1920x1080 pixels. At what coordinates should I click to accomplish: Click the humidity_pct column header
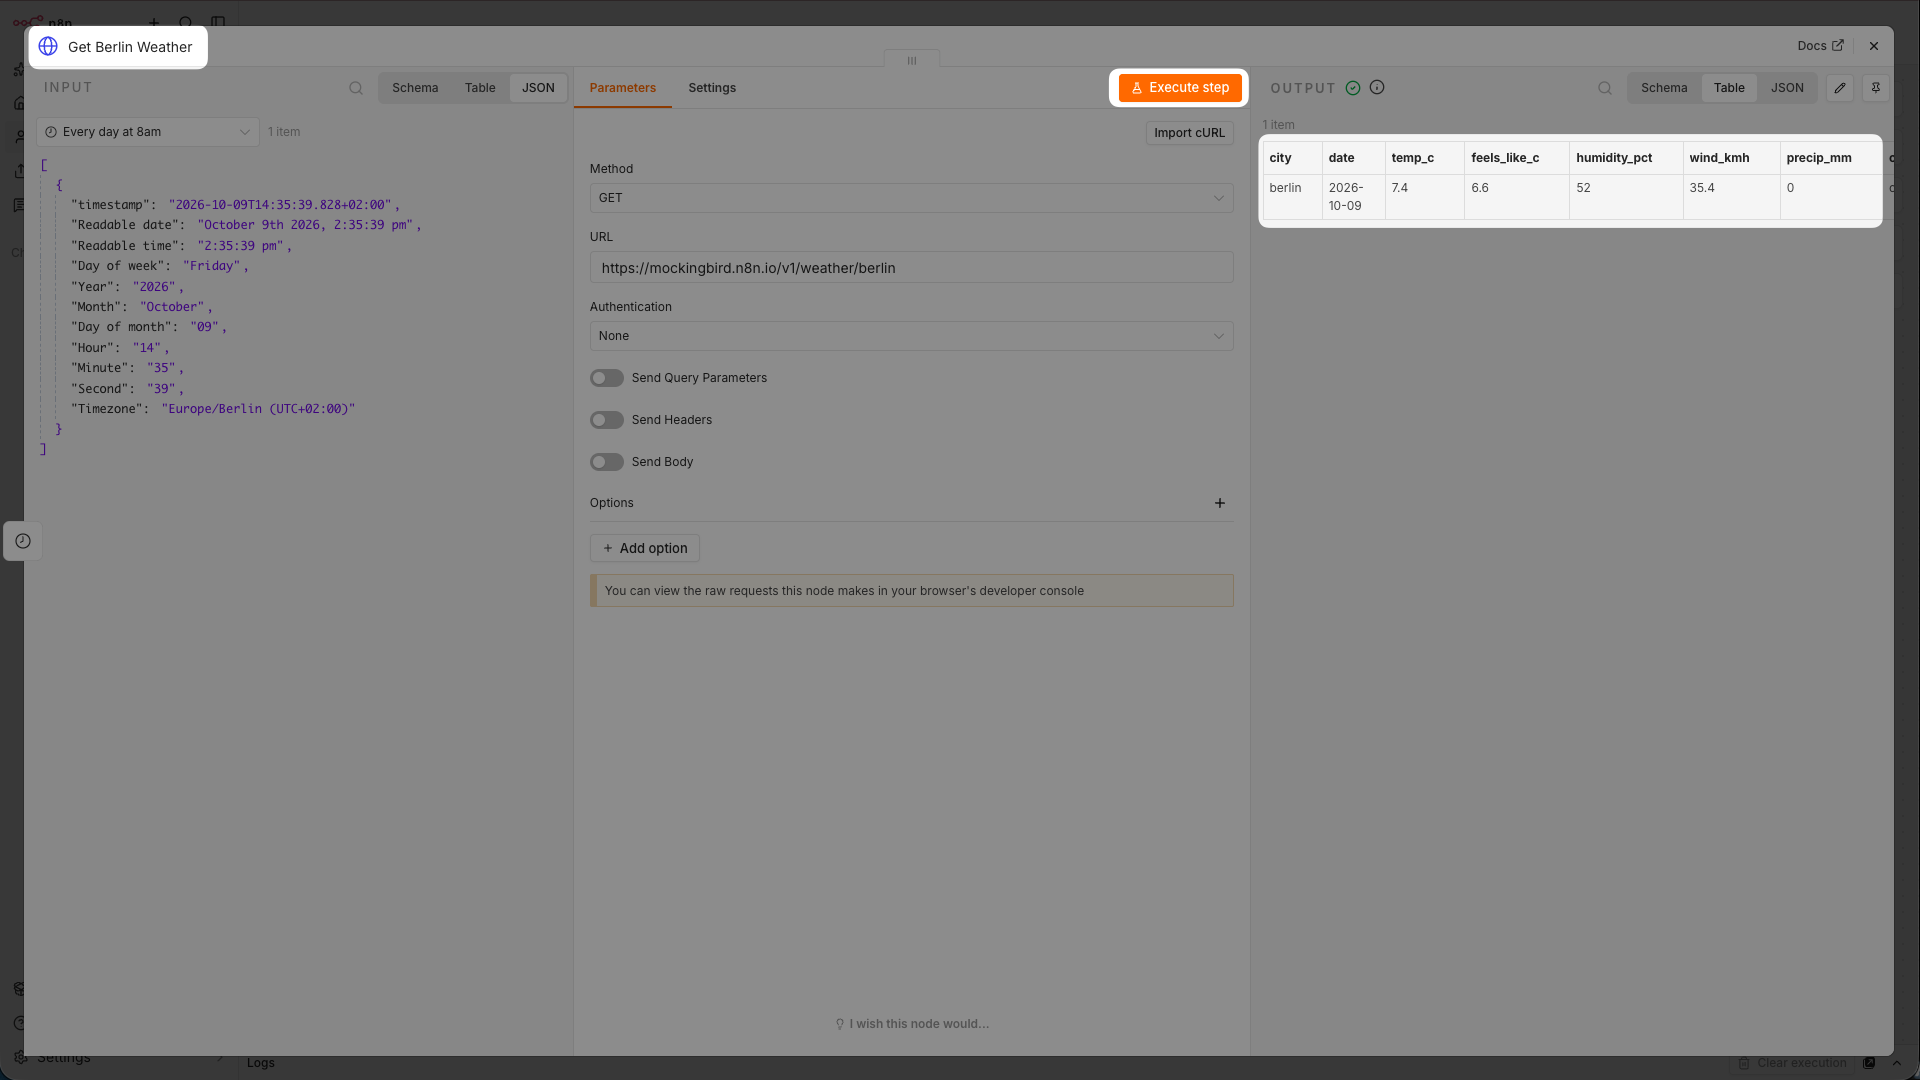point(1625,158)
